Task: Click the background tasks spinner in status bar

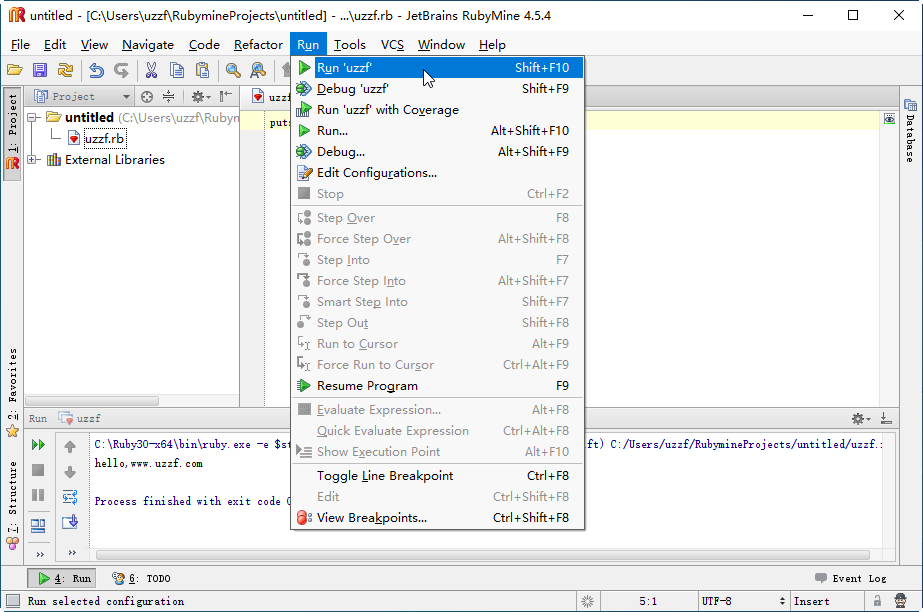Action: 587,601
